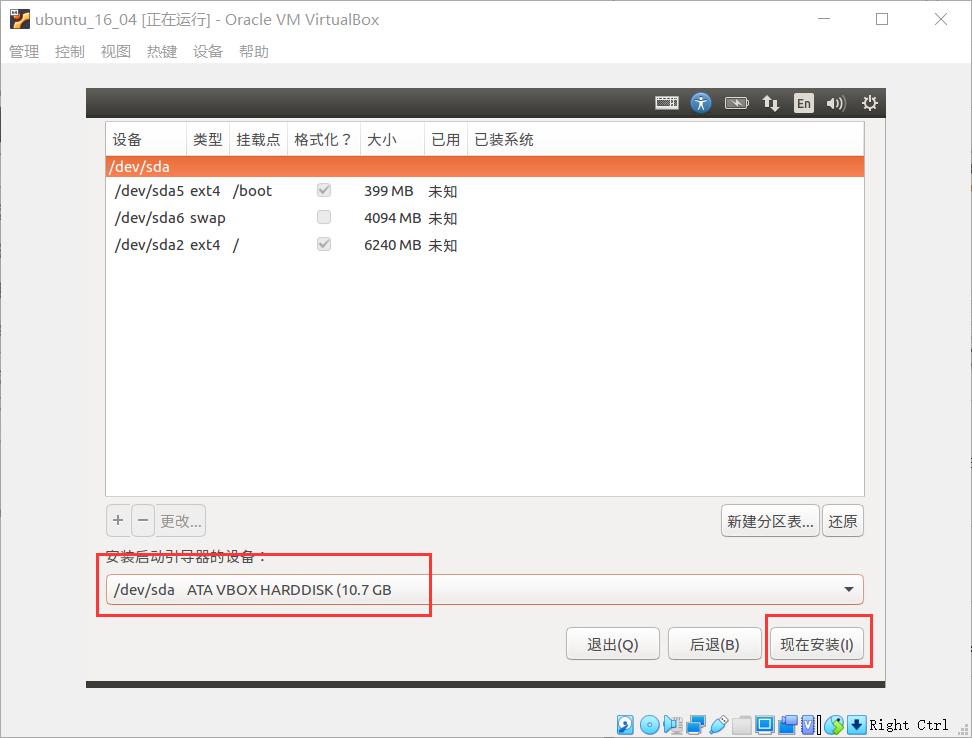
Task: Open the boot loader device dropdown
Action: pos(485,589)
